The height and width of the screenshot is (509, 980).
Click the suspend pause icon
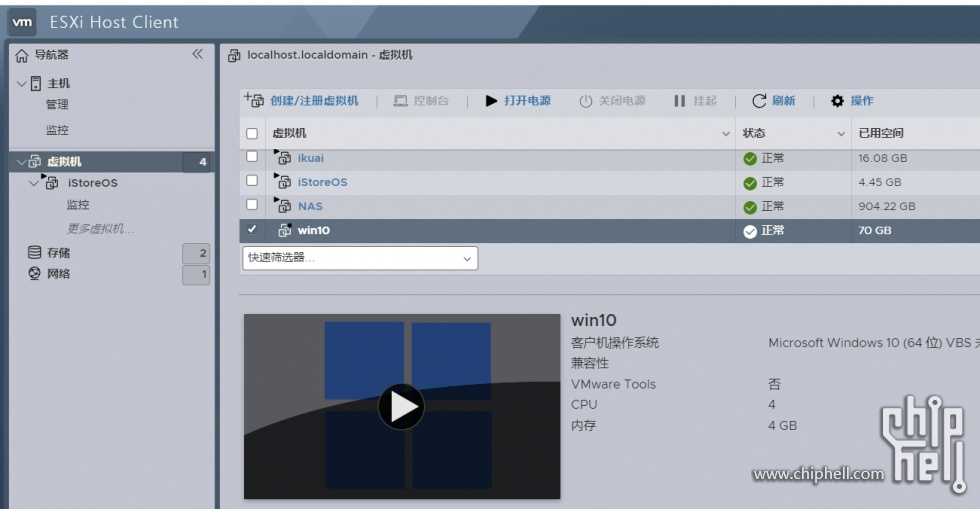(680, 101)
